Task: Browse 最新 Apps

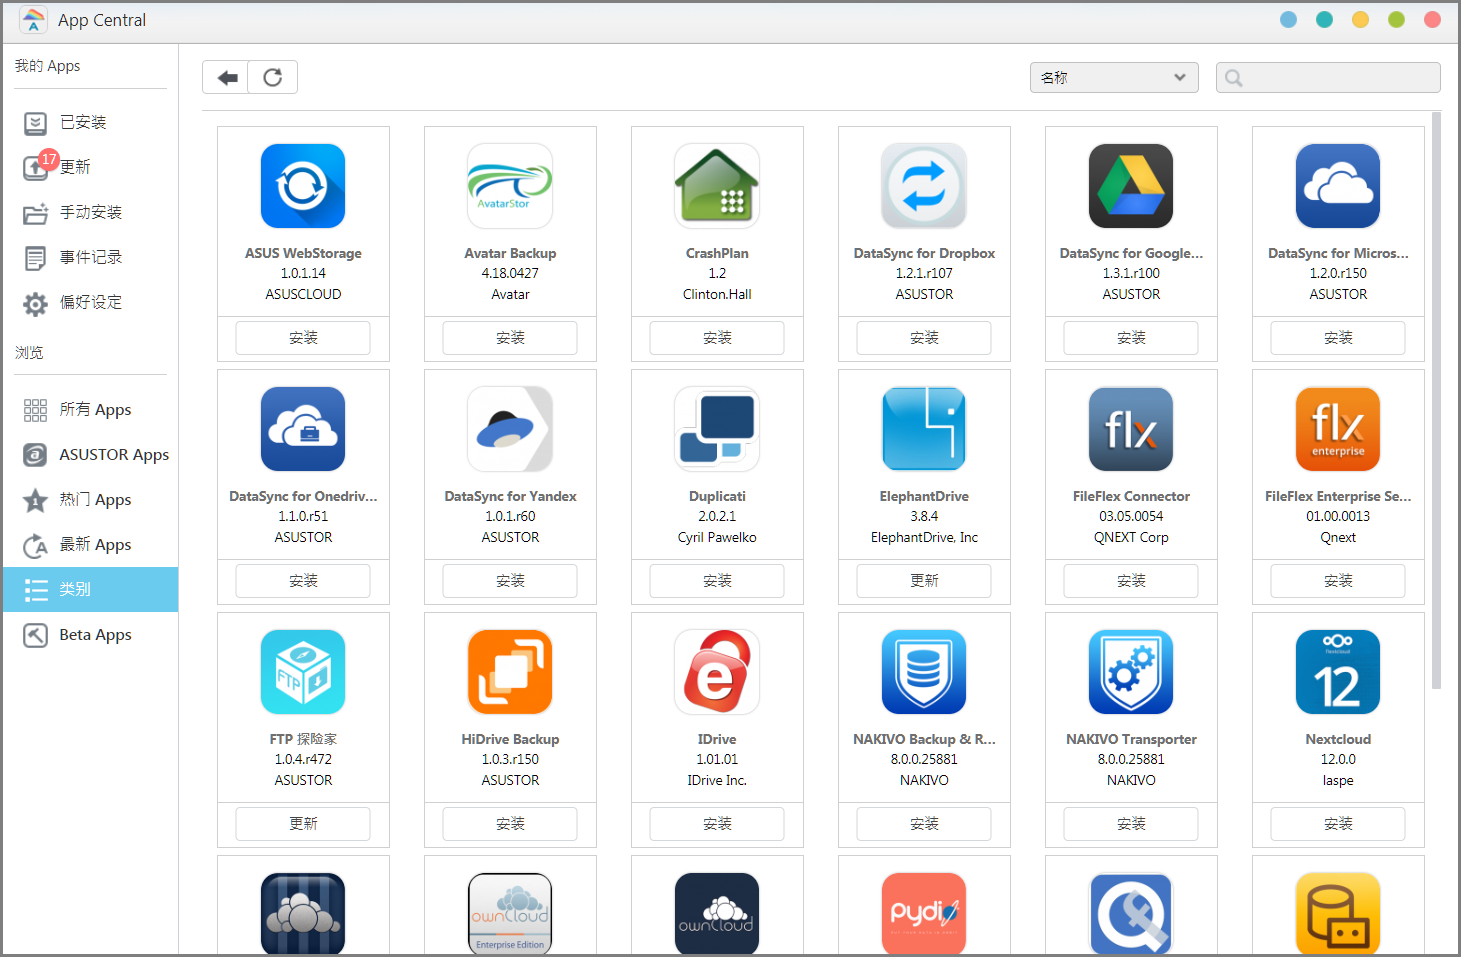Action: click(x=90, y=544)
